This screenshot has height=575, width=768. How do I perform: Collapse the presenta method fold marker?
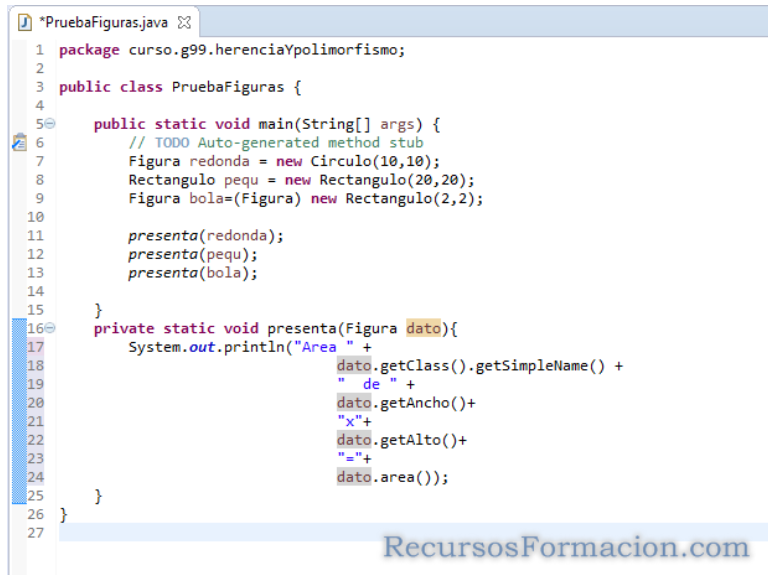50,328
